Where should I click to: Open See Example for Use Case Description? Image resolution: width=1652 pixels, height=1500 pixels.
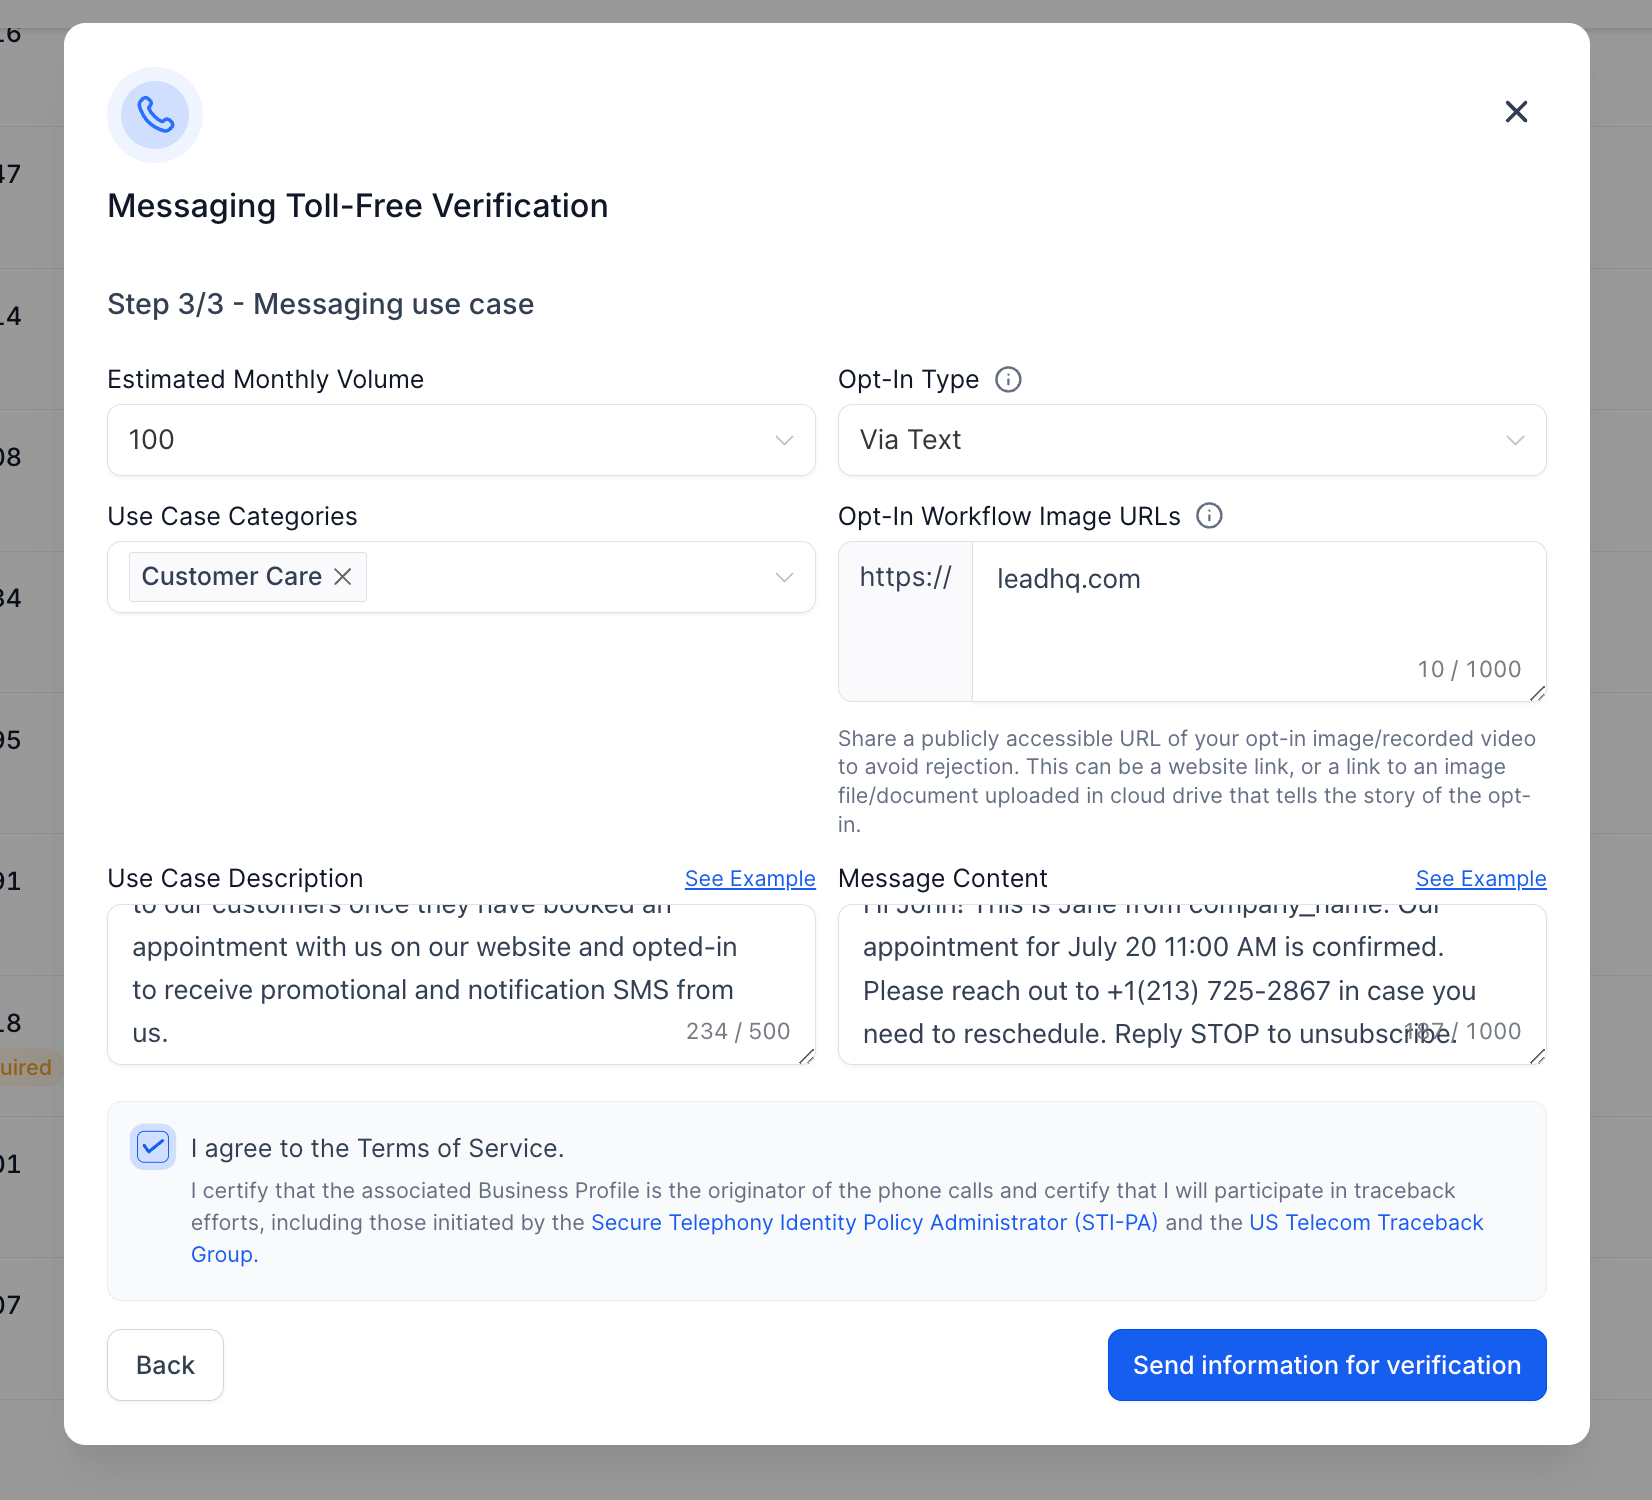[750, 879]
